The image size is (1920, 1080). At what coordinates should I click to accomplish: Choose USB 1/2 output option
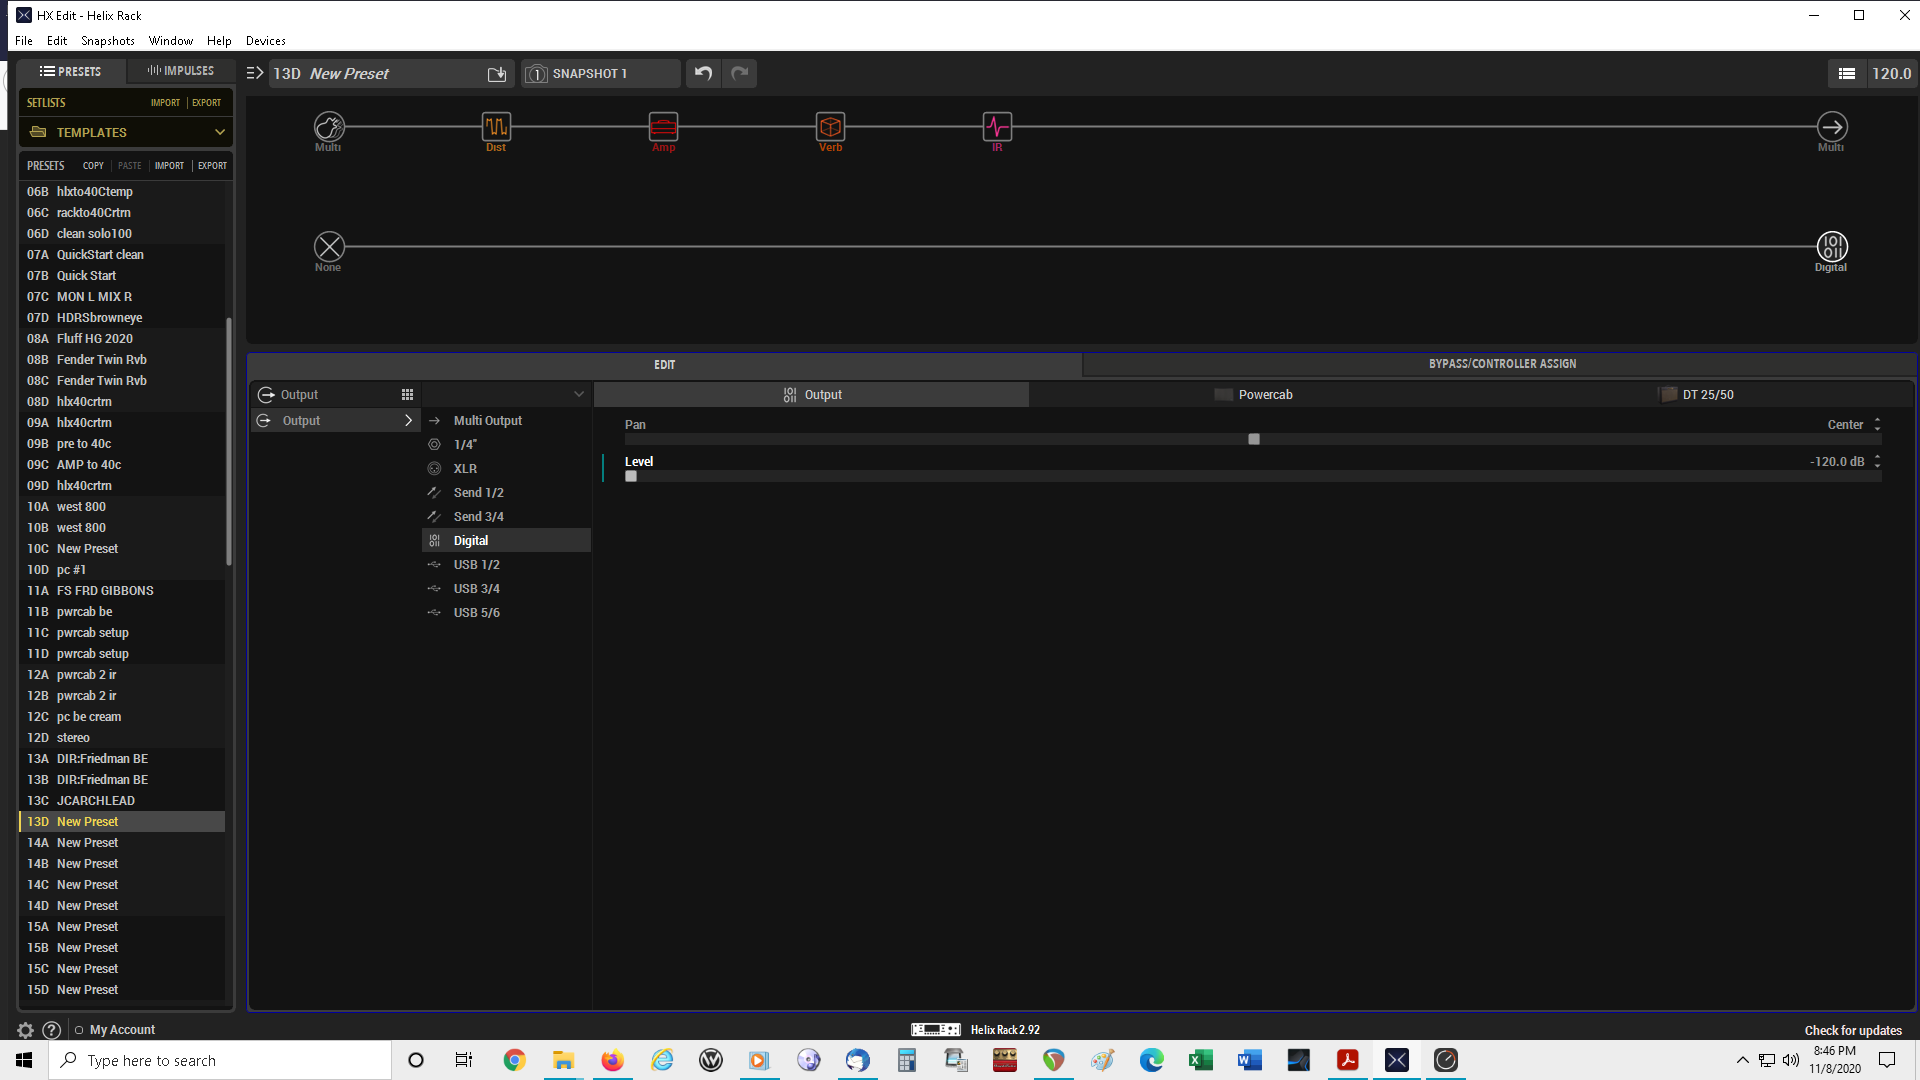coord(476,565)
